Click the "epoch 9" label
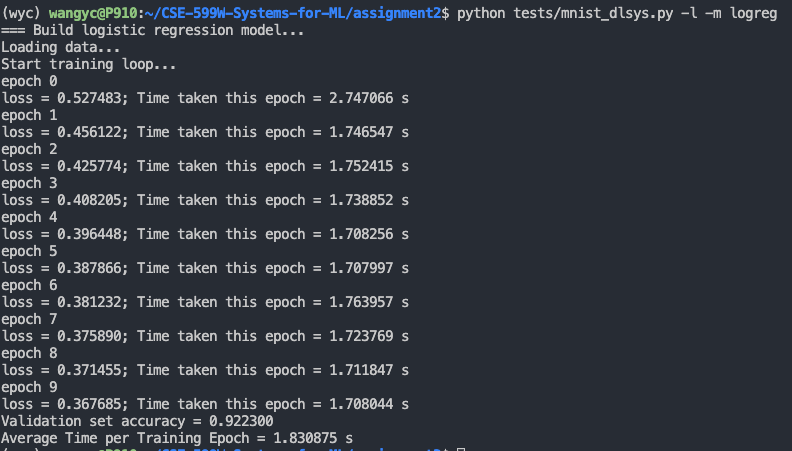Image resolution: width=792 pixels, height=451 pixels. 30,387
